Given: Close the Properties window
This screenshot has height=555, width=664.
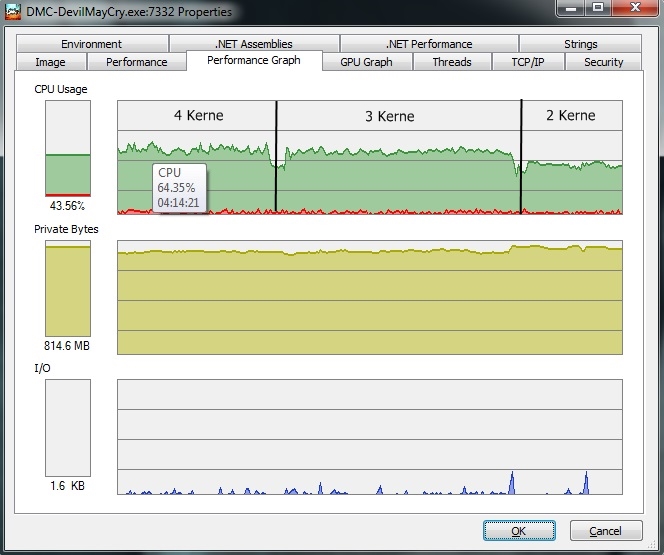Looking at the screenshot, I should pyautogui.click(x=635, y=8).
